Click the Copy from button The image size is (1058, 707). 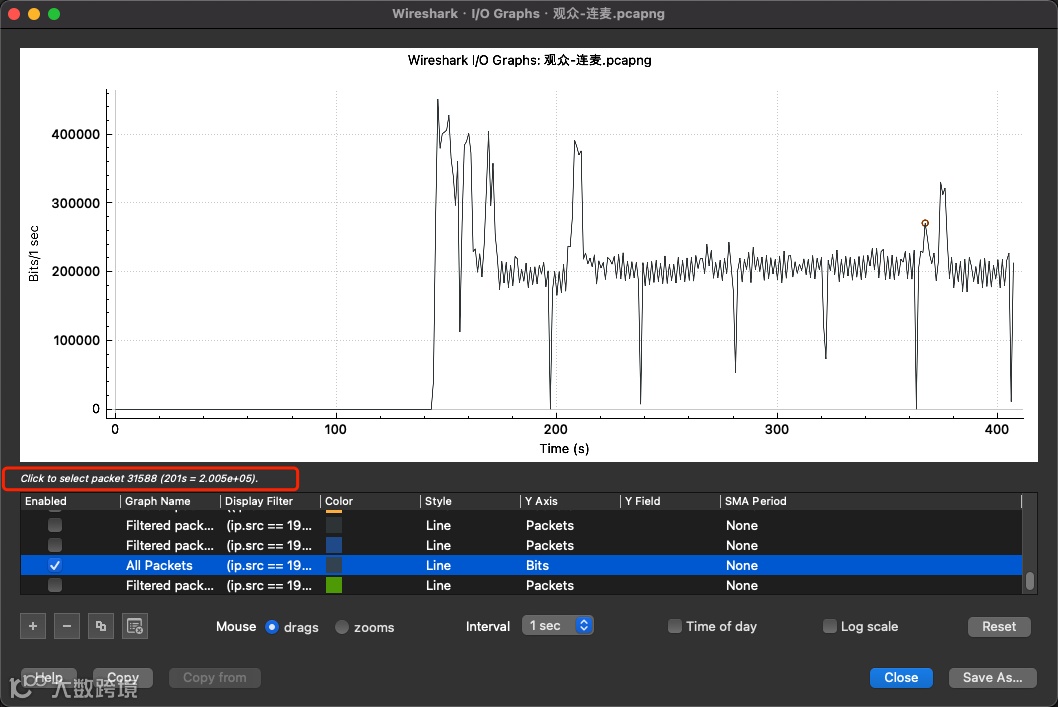pos(215,677)
